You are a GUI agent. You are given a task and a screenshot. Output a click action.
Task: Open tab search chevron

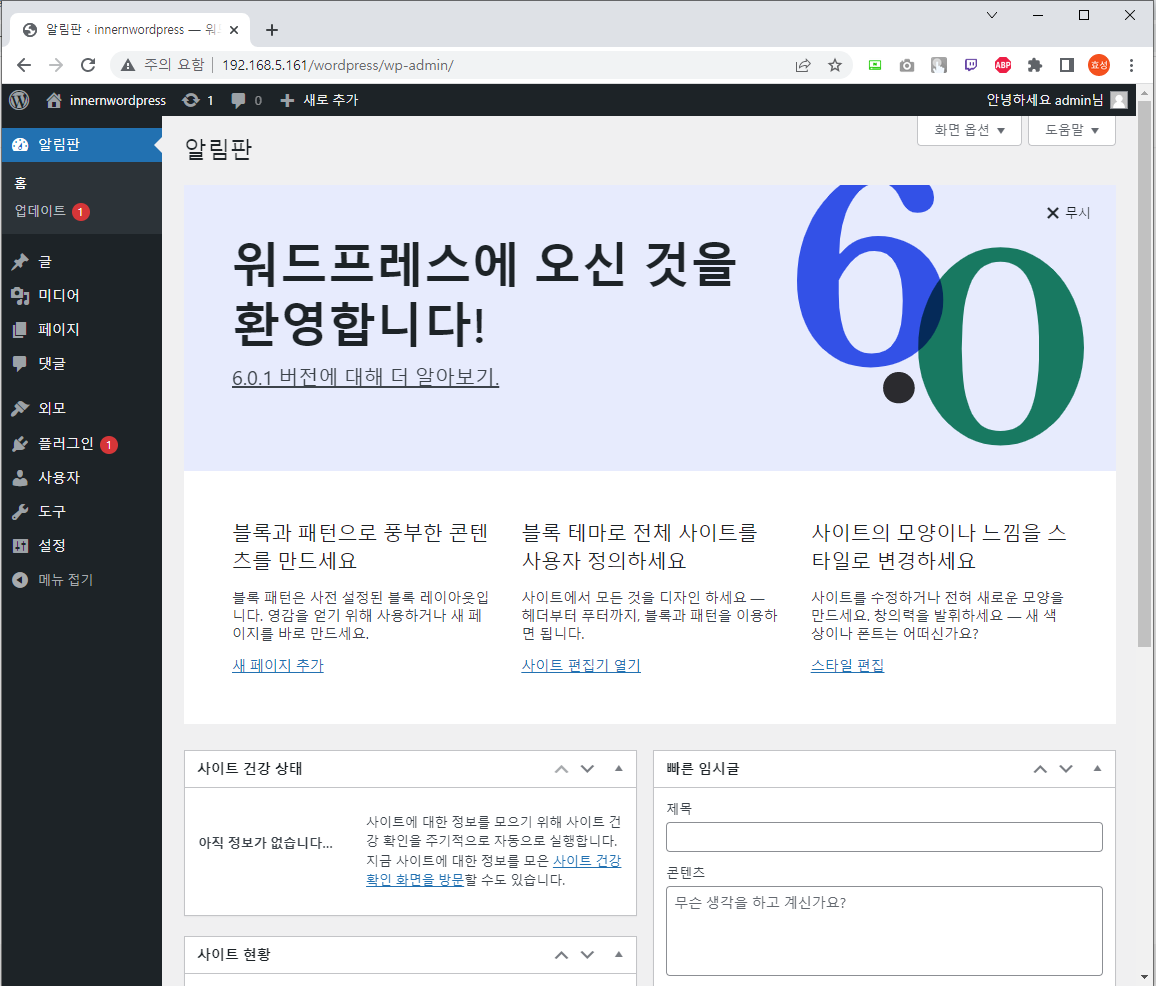click(x=992, y=15)
